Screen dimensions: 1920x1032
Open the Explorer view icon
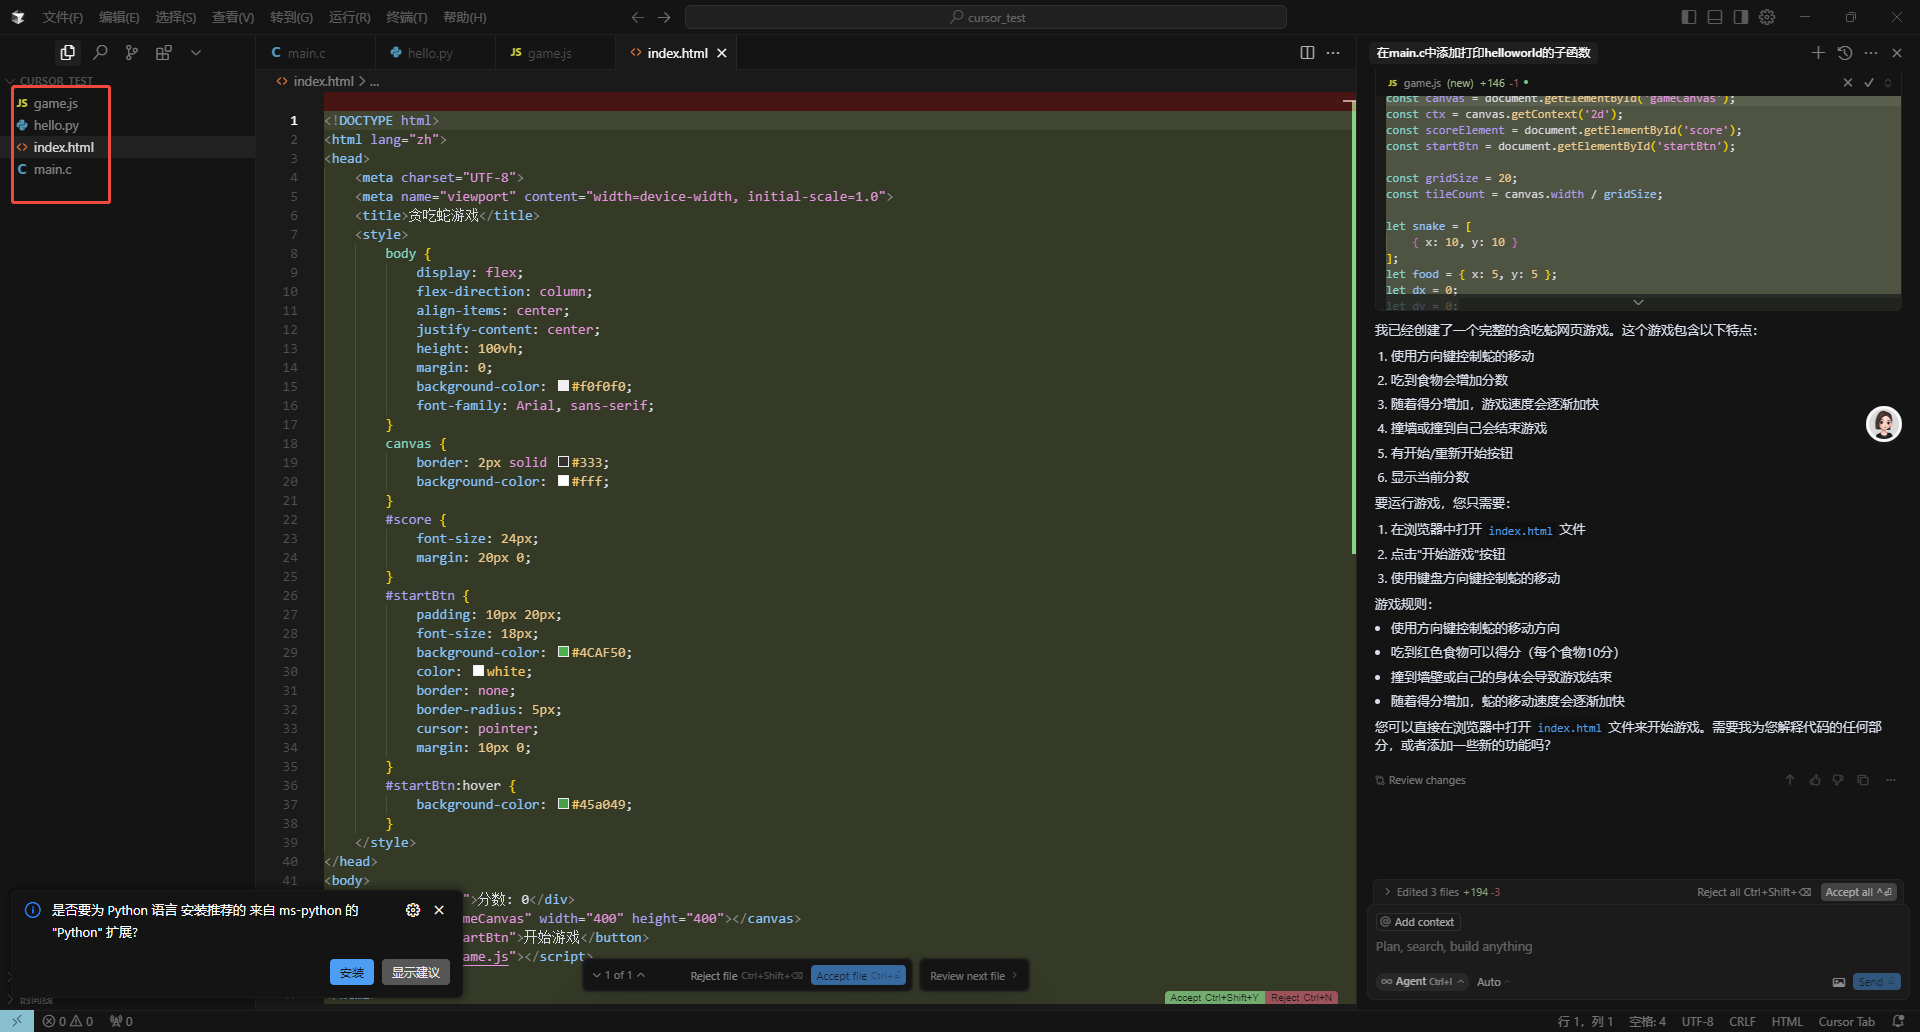pos(67,52)
